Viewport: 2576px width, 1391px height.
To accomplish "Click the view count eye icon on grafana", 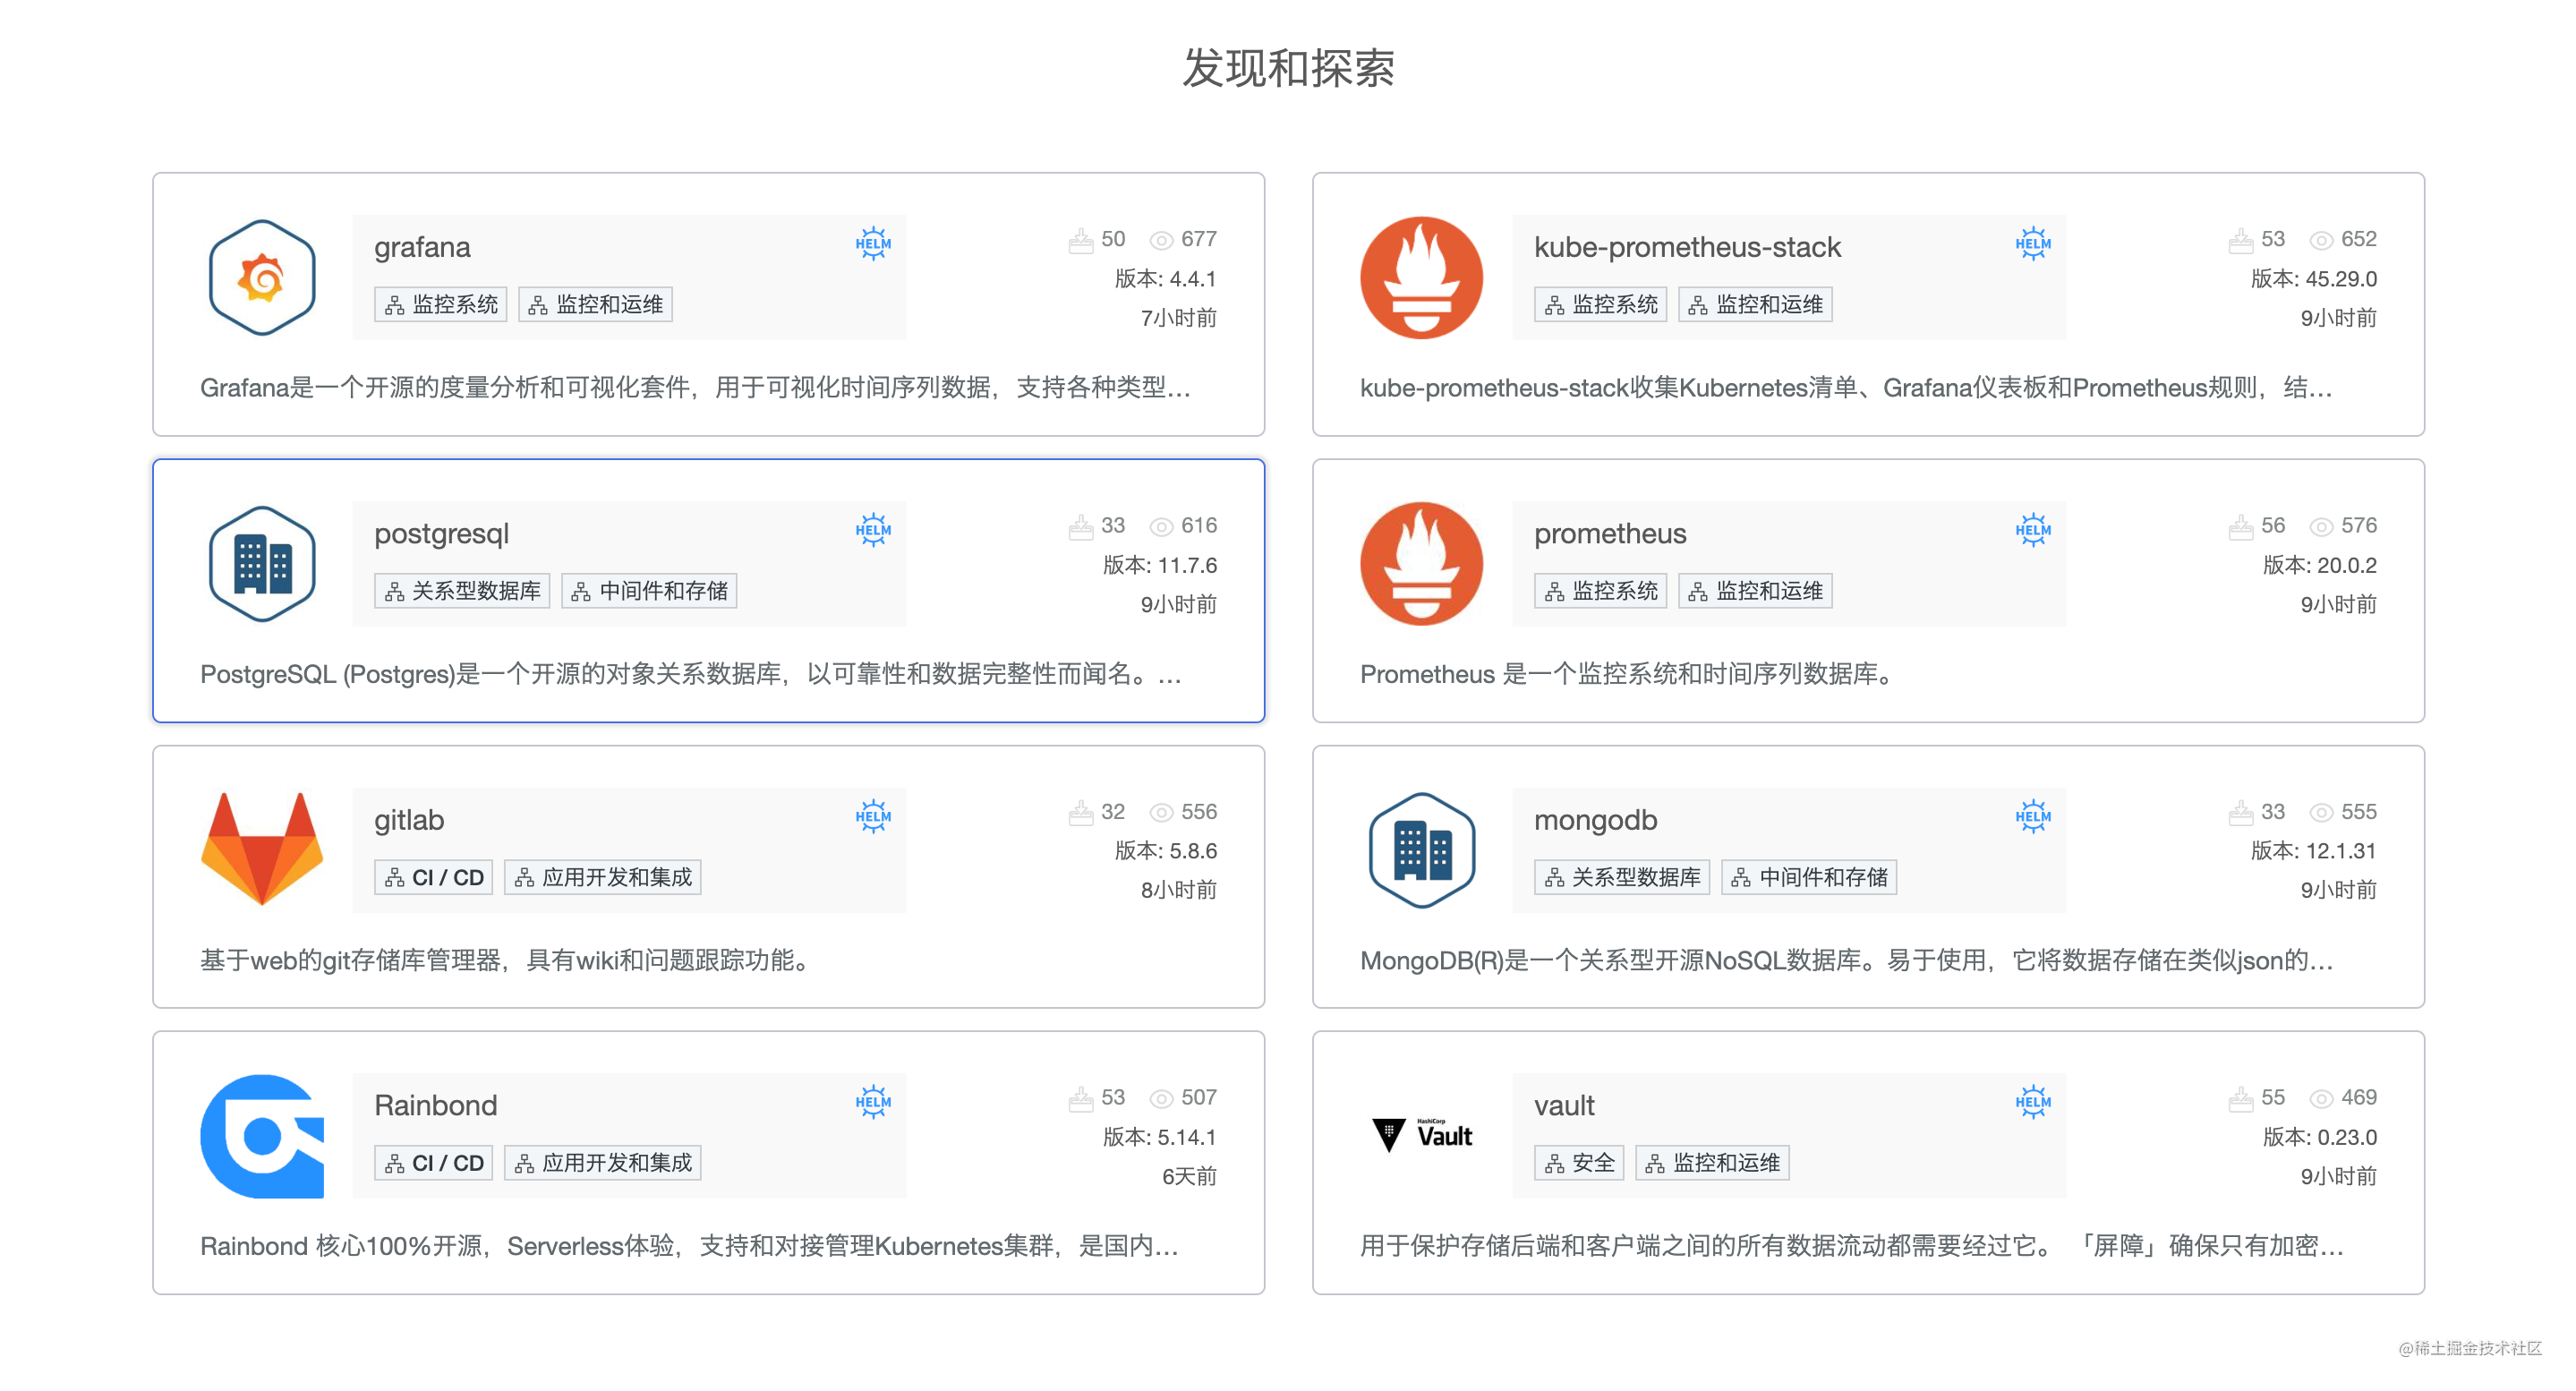I will tap(1160, 240).
